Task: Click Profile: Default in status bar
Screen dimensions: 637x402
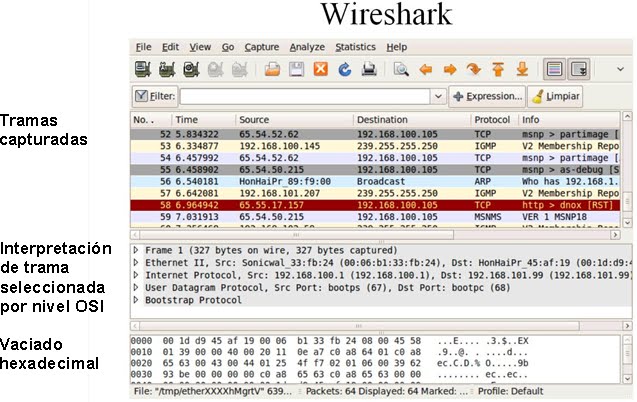Action: point(510,391)
